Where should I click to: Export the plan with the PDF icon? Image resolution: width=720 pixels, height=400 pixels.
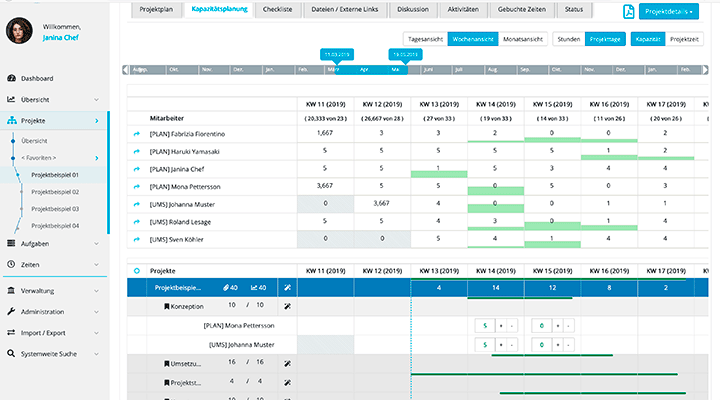628,11
